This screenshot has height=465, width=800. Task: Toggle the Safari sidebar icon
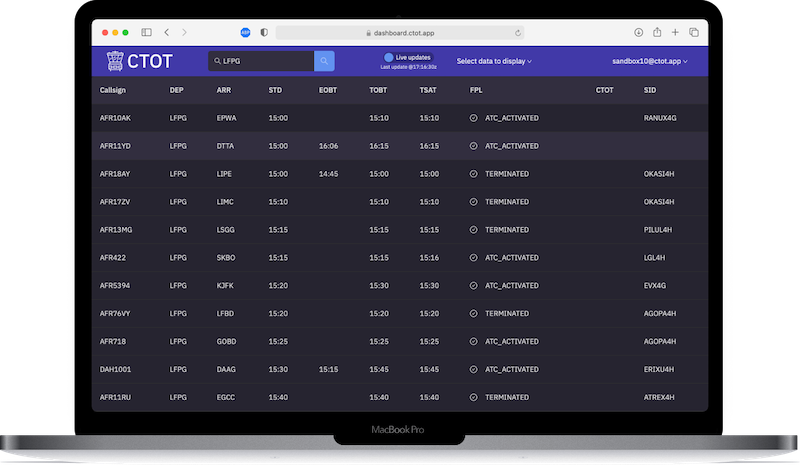pyautogui.click(x=147, y=33)
